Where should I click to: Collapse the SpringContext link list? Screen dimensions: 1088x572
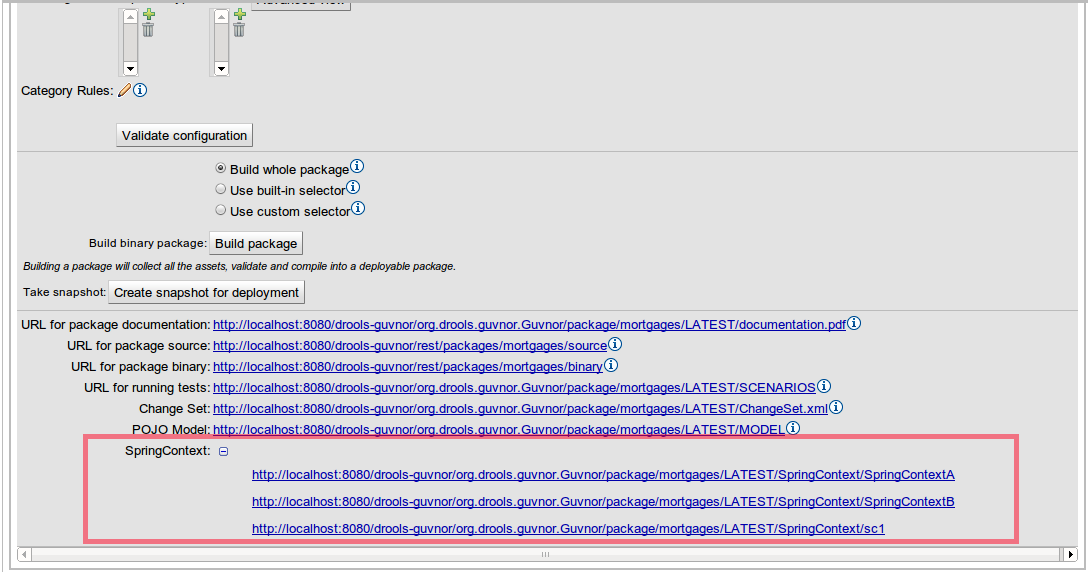point(224,452)
